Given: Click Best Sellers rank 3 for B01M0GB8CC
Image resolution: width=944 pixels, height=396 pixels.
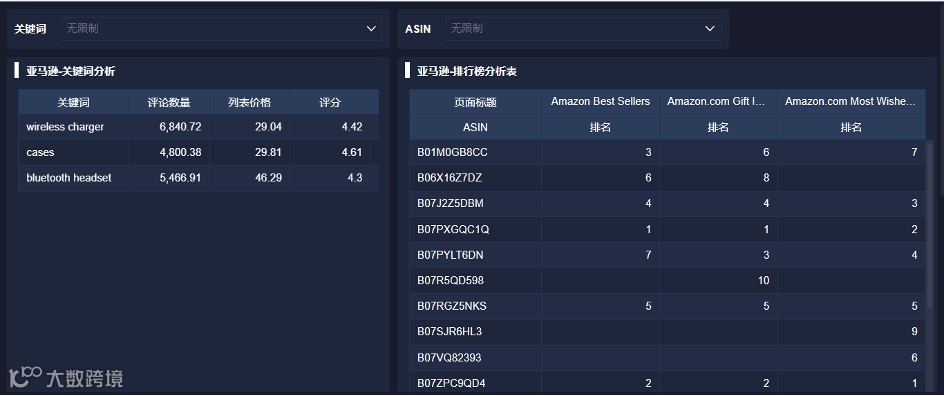Looking at the screenshot, I should coord(648,153).
